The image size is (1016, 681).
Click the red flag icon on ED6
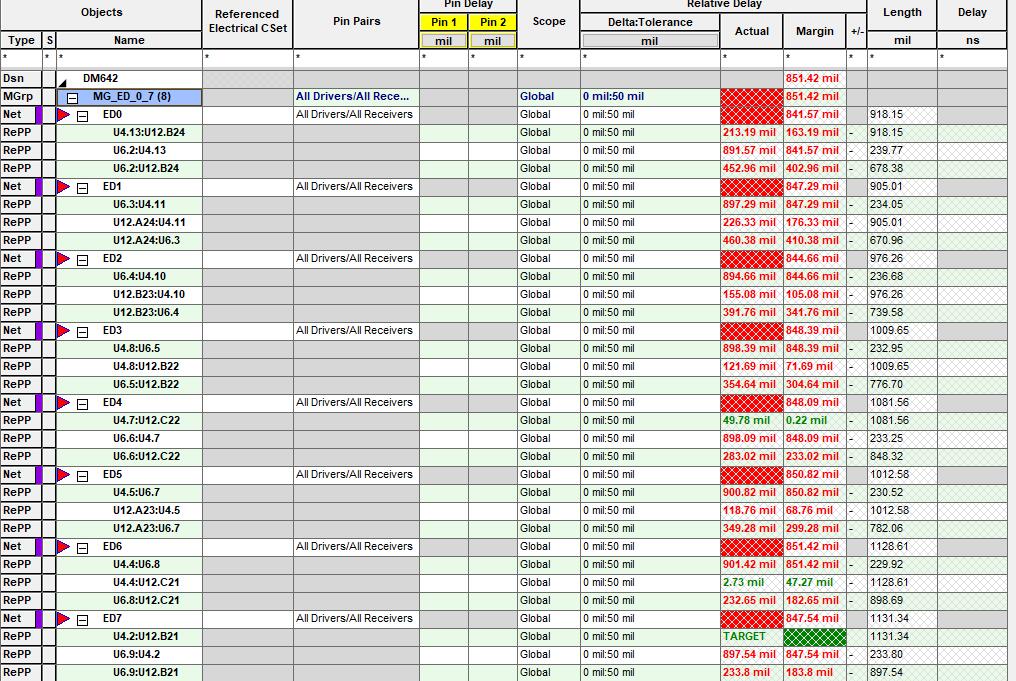tap(64, 546)
